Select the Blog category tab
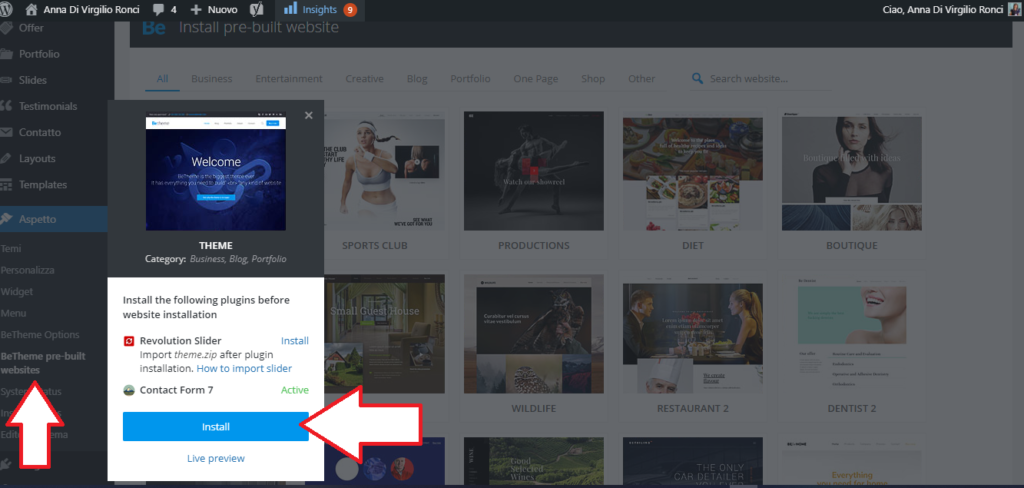Viewport: 1024px width, 488px height. [417, 78]
